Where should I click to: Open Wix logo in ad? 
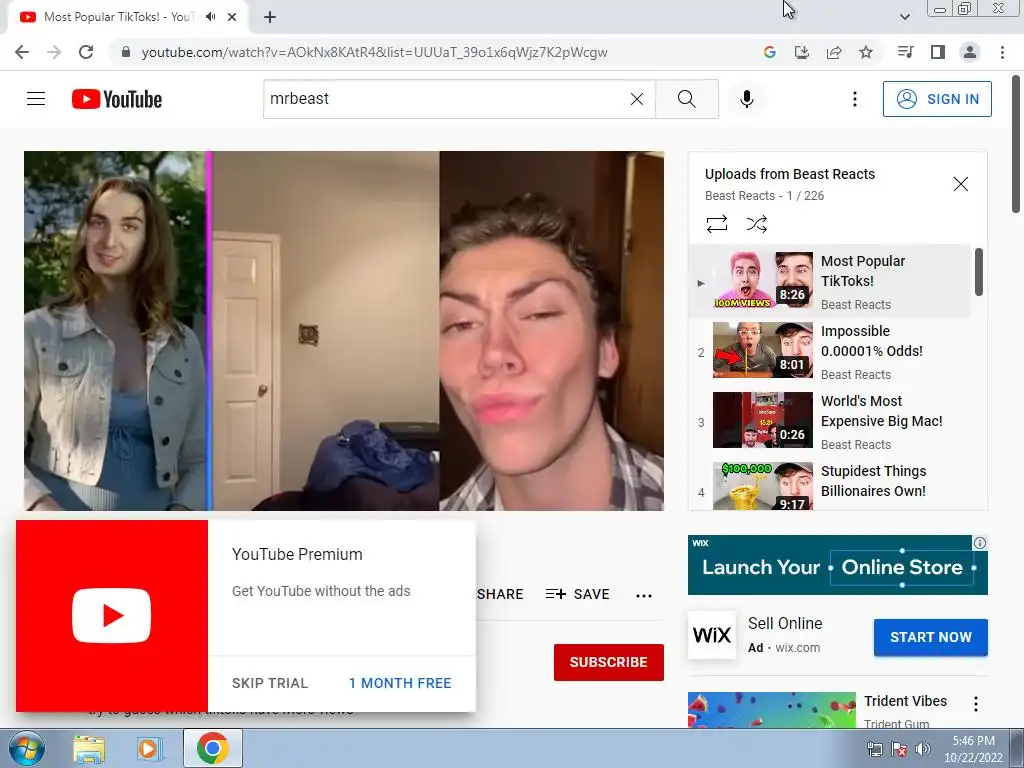click(712, 635)
